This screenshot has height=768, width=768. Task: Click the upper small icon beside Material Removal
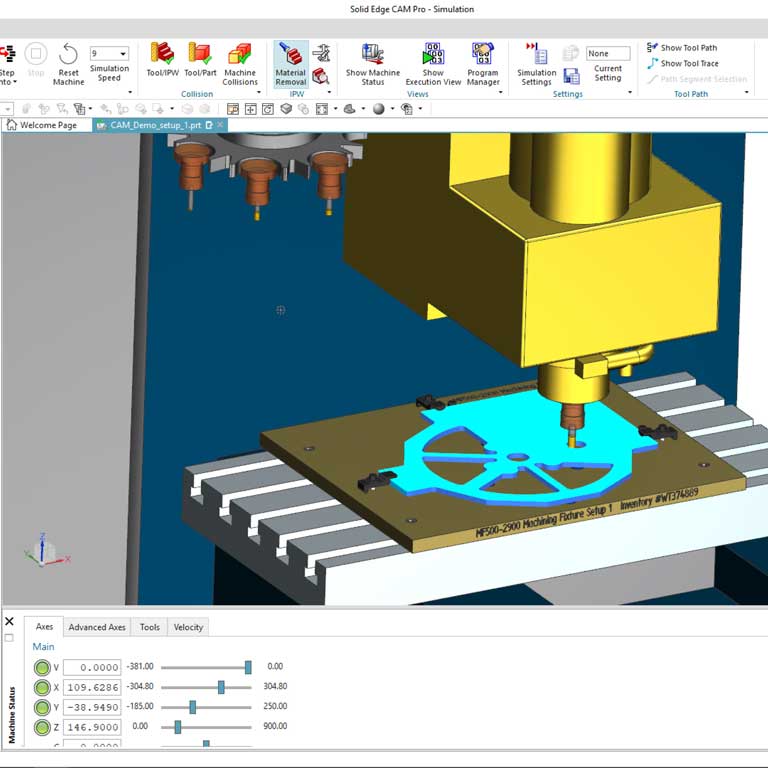tap(321, 52)
